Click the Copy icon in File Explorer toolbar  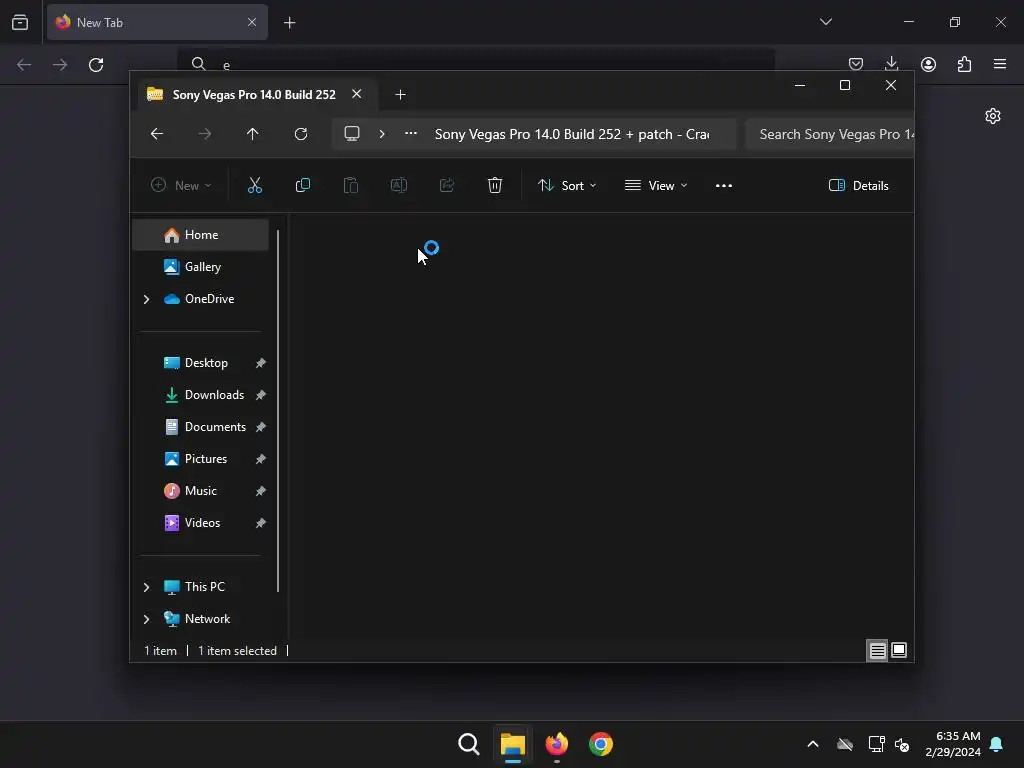302,185
